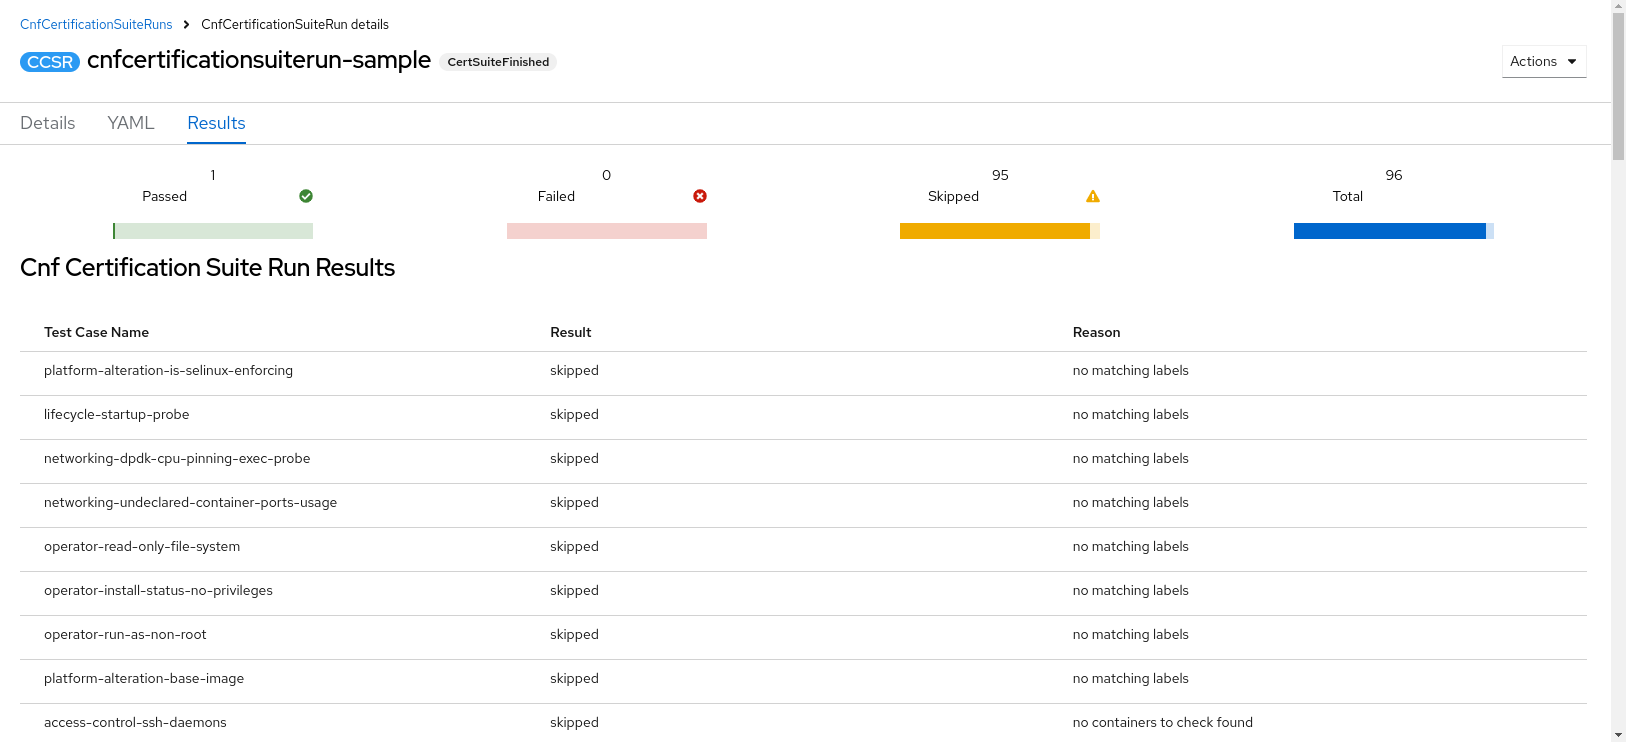Click the Passed progress bar
The image size is (1626, 742).
tap(213, 231)
